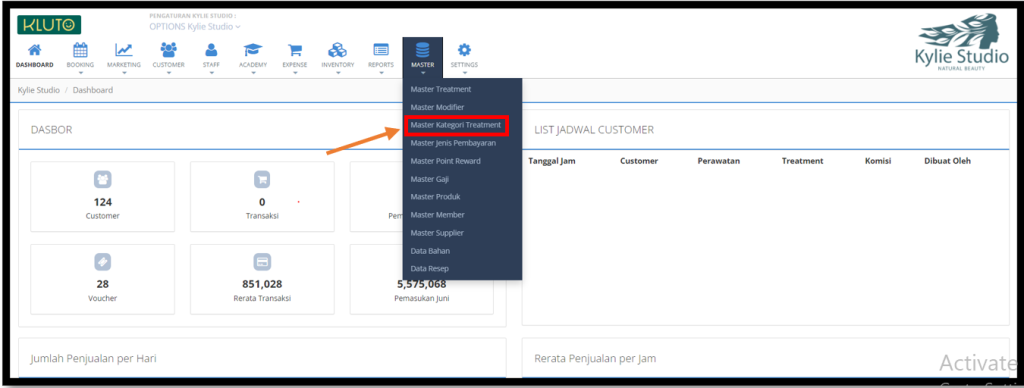Image resolution: width=1024 pixels, height=388 pixels.
Task: Open the Academy graduation cap icon
Action: tap(253, 50)
